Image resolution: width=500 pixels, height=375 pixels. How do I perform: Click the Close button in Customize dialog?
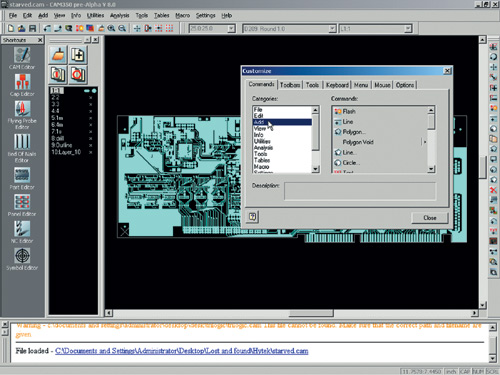430,218
